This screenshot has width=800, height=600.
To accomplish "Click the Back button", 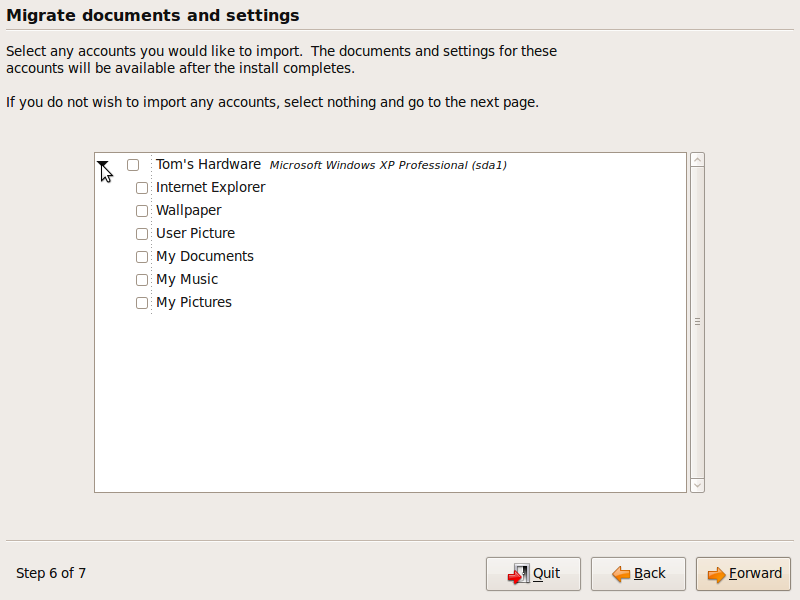I will pyautogui.click(x=638, y=574).
